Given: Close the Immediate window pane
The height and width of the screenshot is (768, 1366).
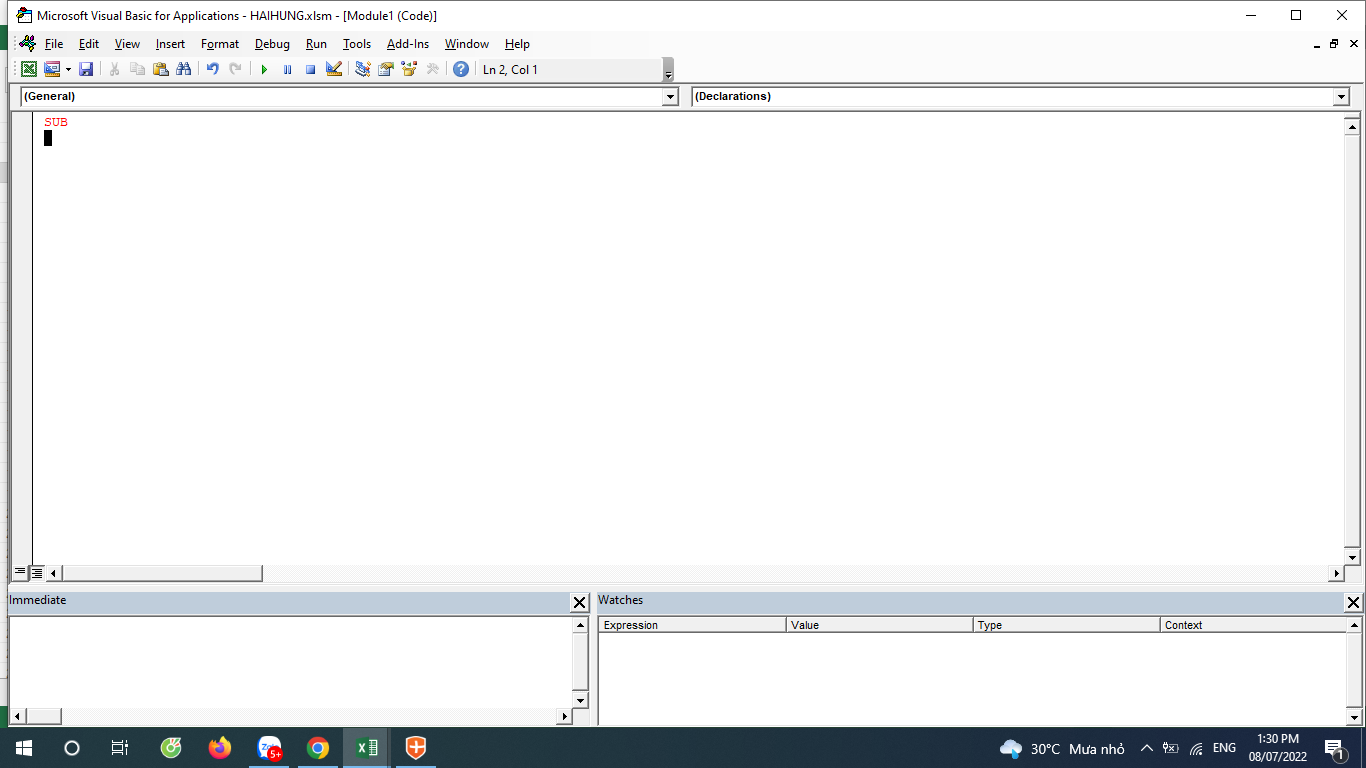Looking at the screenshot, I should (x=579, y=602).
